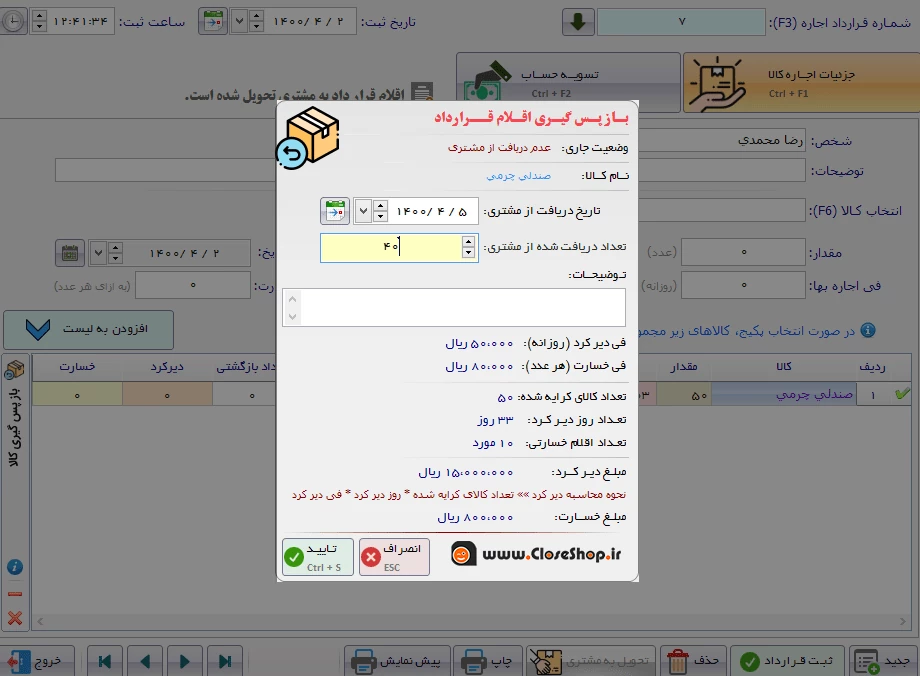Decrease the received quantity with down arrow

click(468, 253)
